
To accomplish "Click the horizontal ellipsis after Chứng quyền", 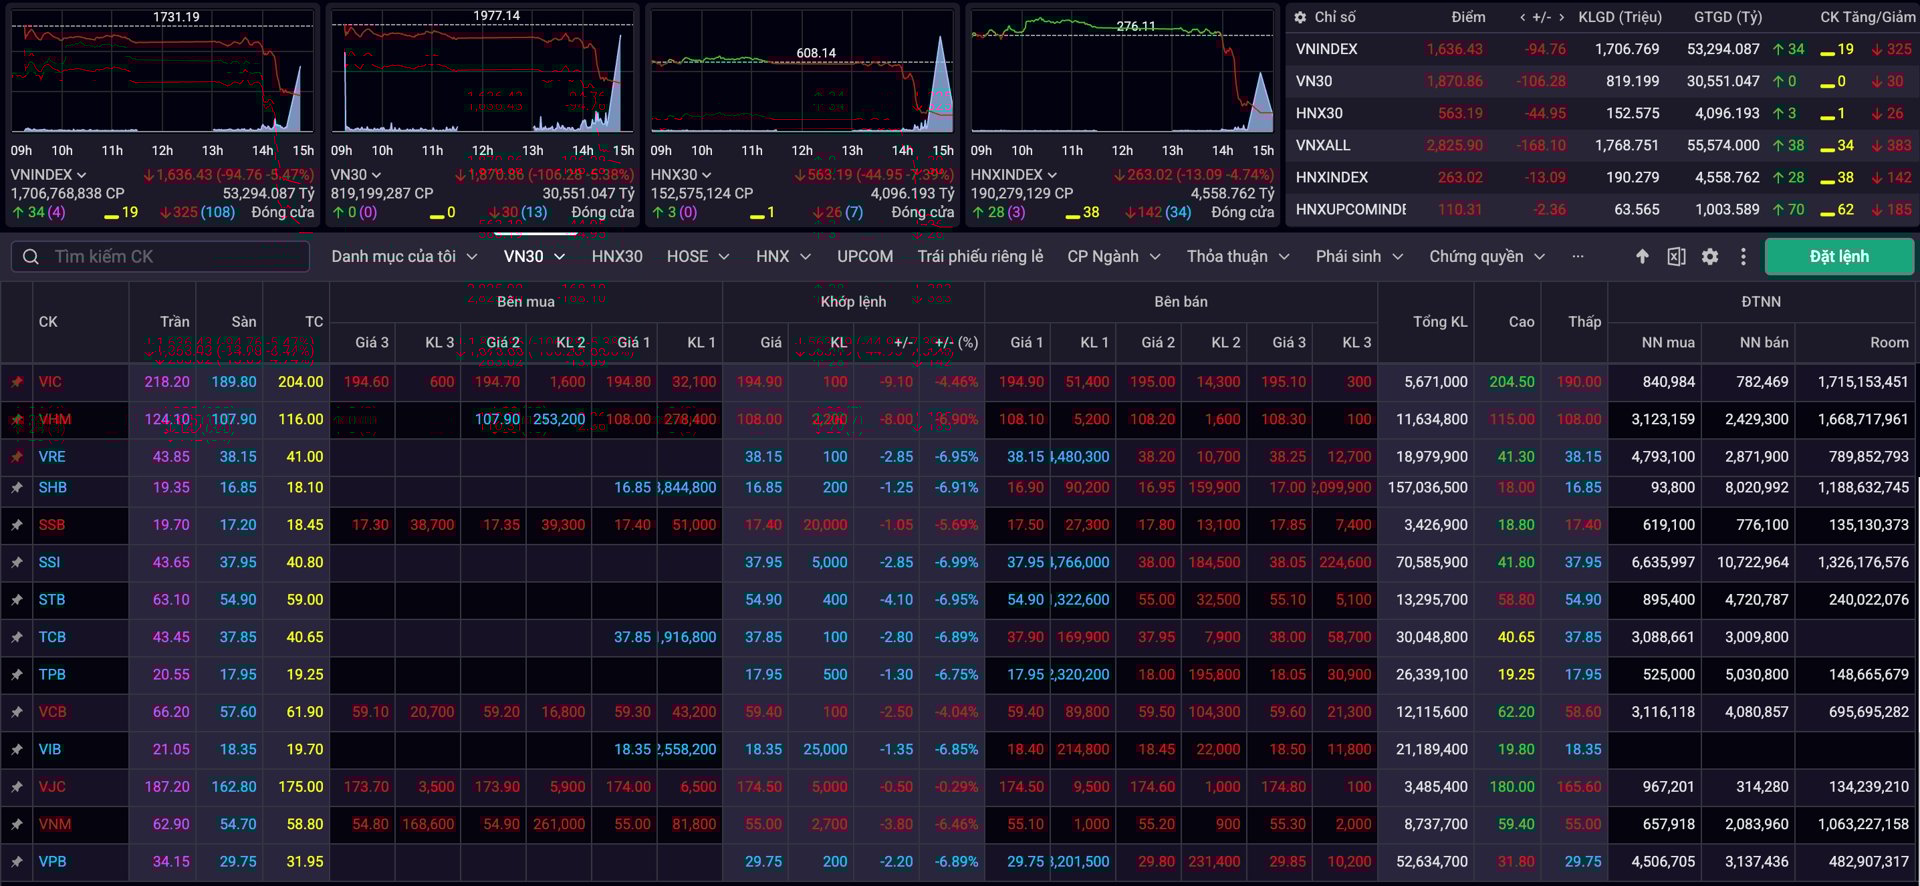I will coord(1578,257).
